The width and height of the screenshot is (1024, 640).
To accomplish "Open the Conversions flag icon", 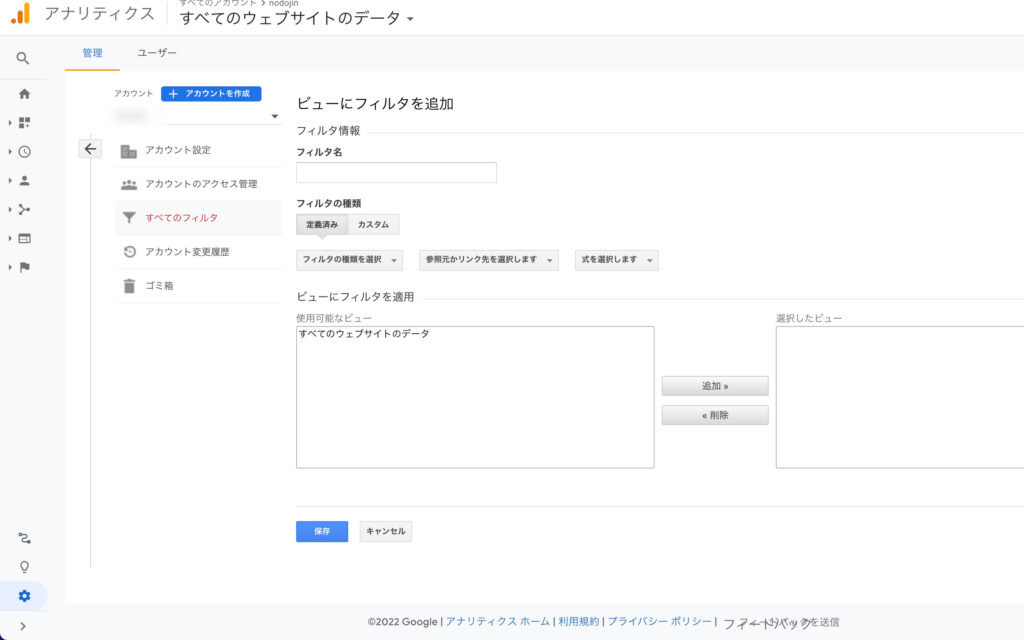I will 24,267.
